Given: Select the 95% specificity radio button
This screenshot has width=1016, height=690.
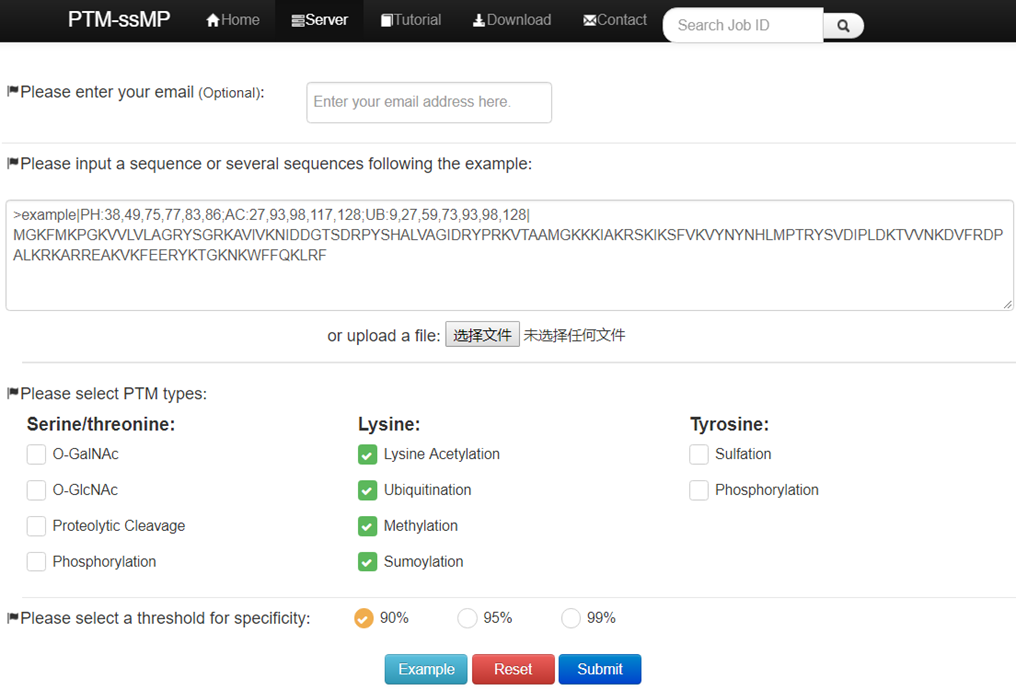Looking at the screenshot, I should tap(467, 618).
